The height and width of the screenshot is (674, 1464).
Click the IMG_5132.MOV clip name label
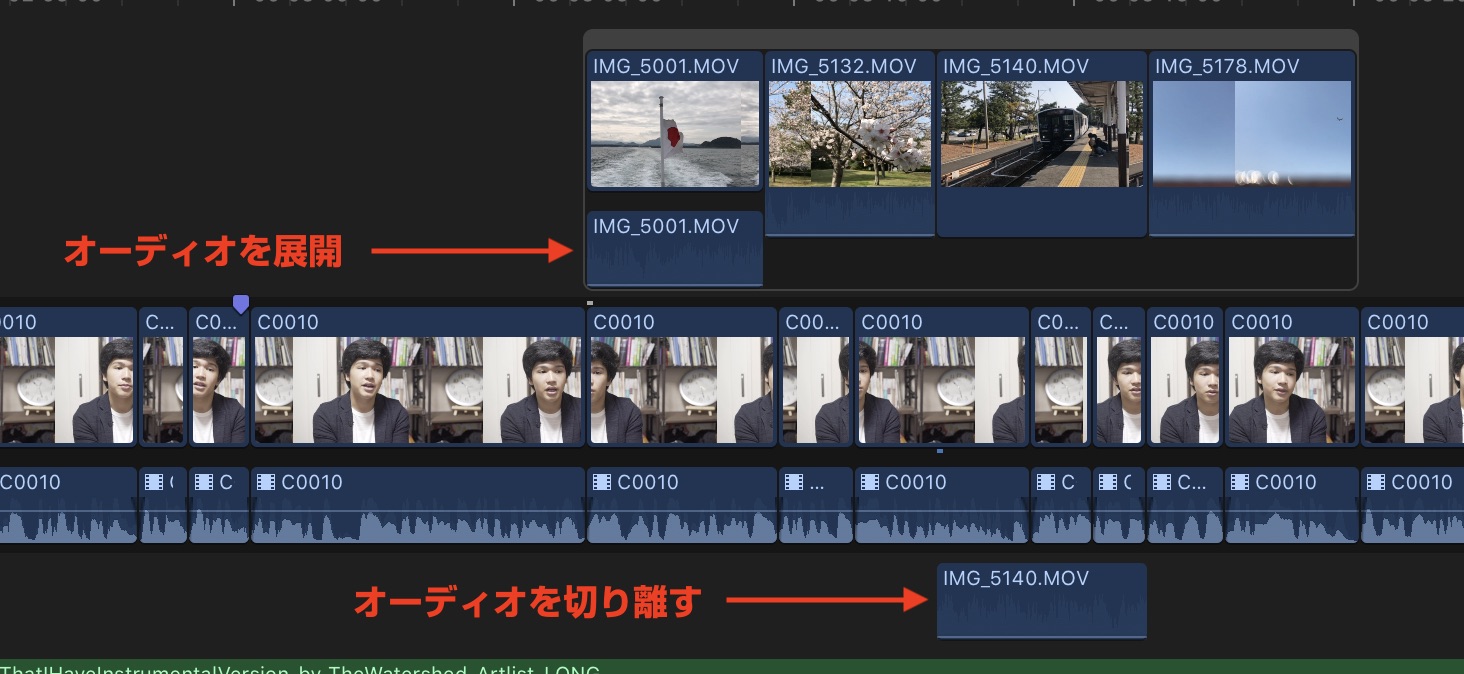pyautogui.click(x=844, y=66)
